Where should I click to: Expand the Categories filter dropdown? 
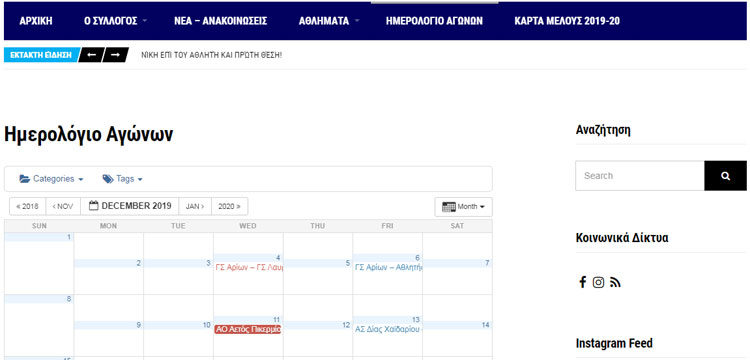tap(51, 179)
